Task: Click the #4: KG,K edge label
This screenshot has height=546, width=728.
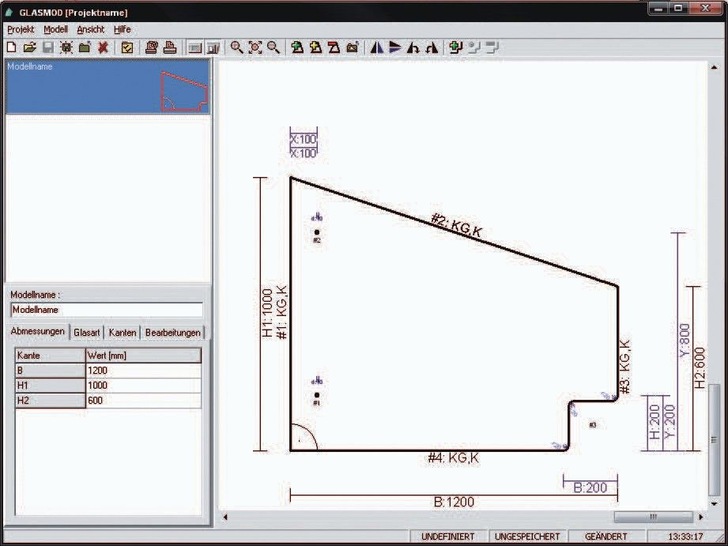Action: pos(453,458)
